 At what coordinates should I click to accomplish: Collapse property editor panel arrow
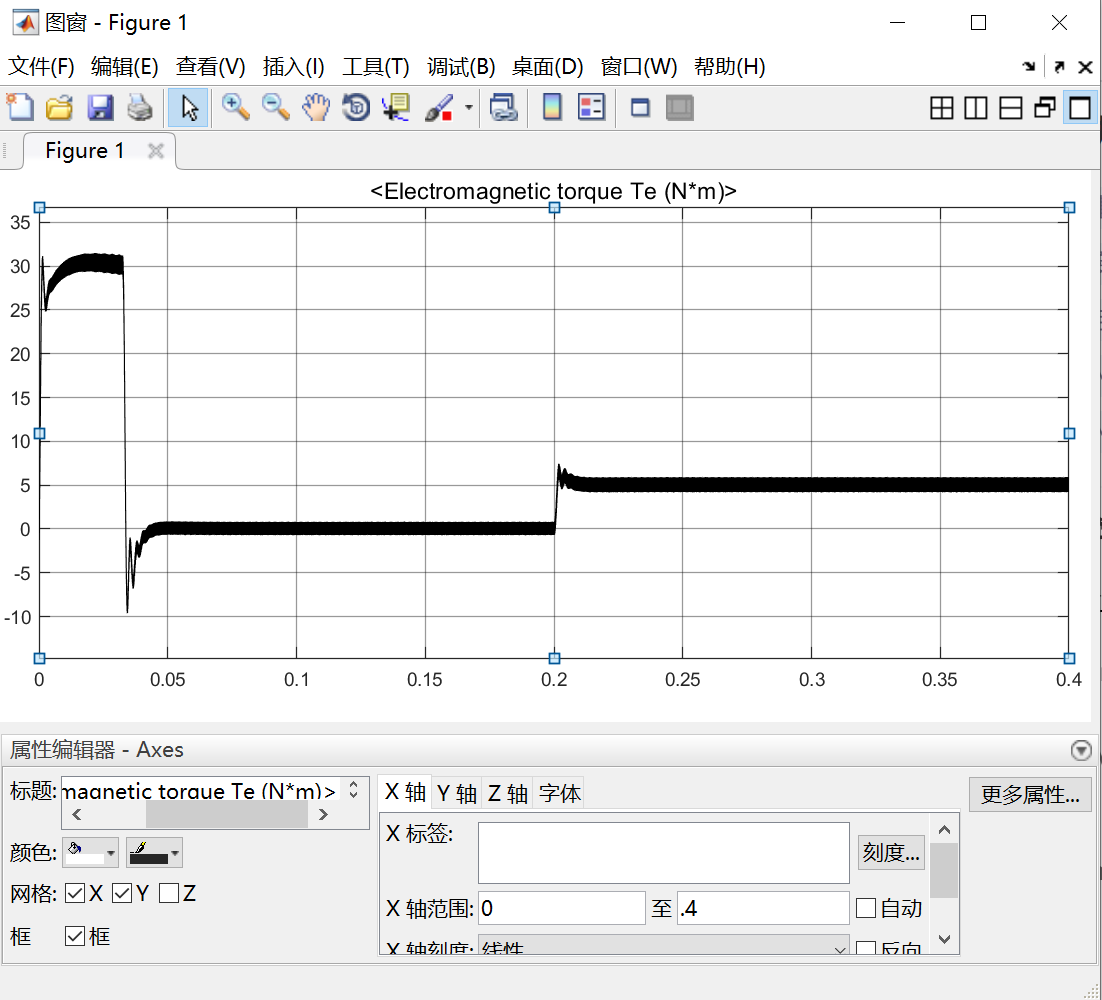1081,751
